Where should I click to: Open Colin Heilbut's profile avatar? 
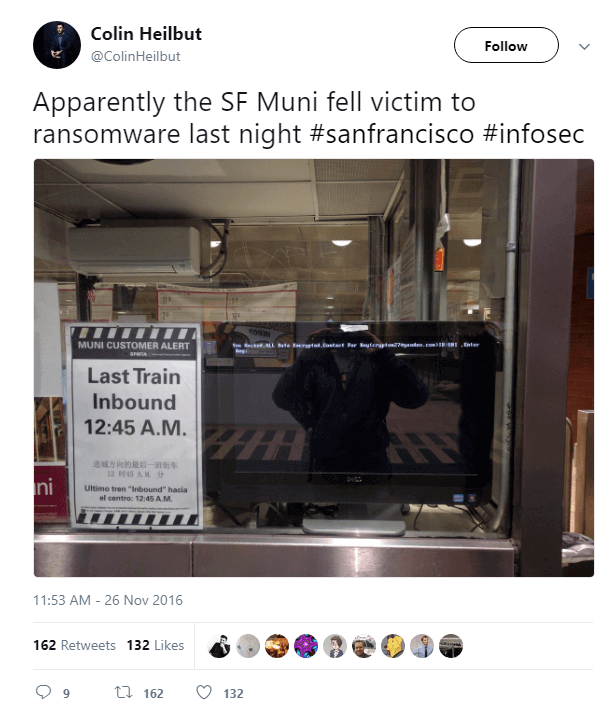pos(57,45)
